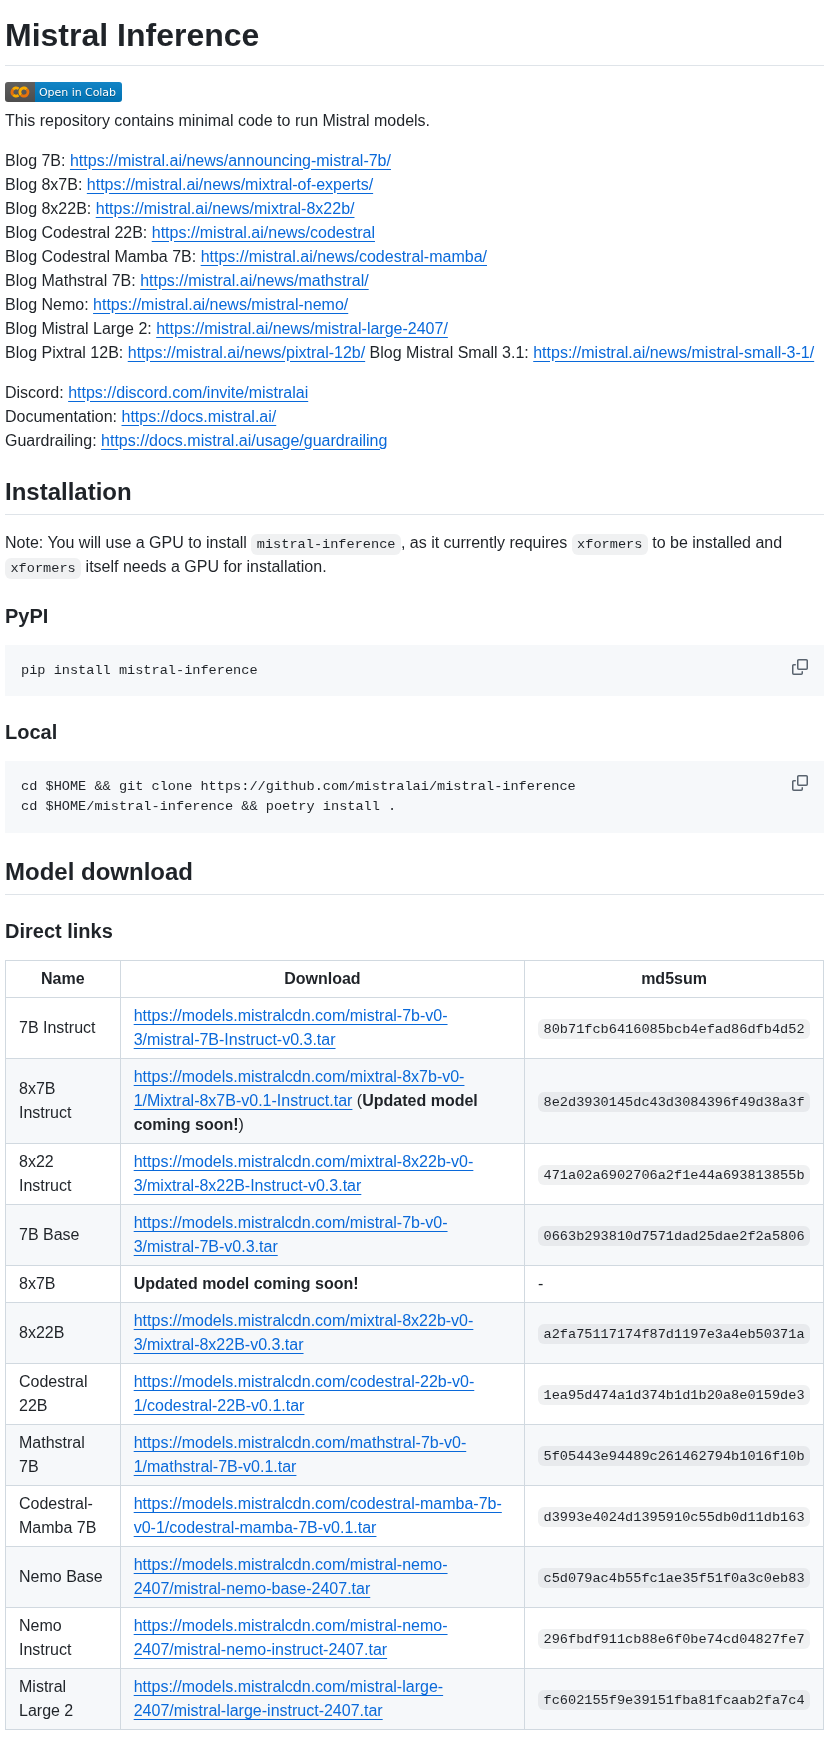This screenshot has height=1738, width=828.
Task: Click the Local subheading
Action: coord(31,732)
